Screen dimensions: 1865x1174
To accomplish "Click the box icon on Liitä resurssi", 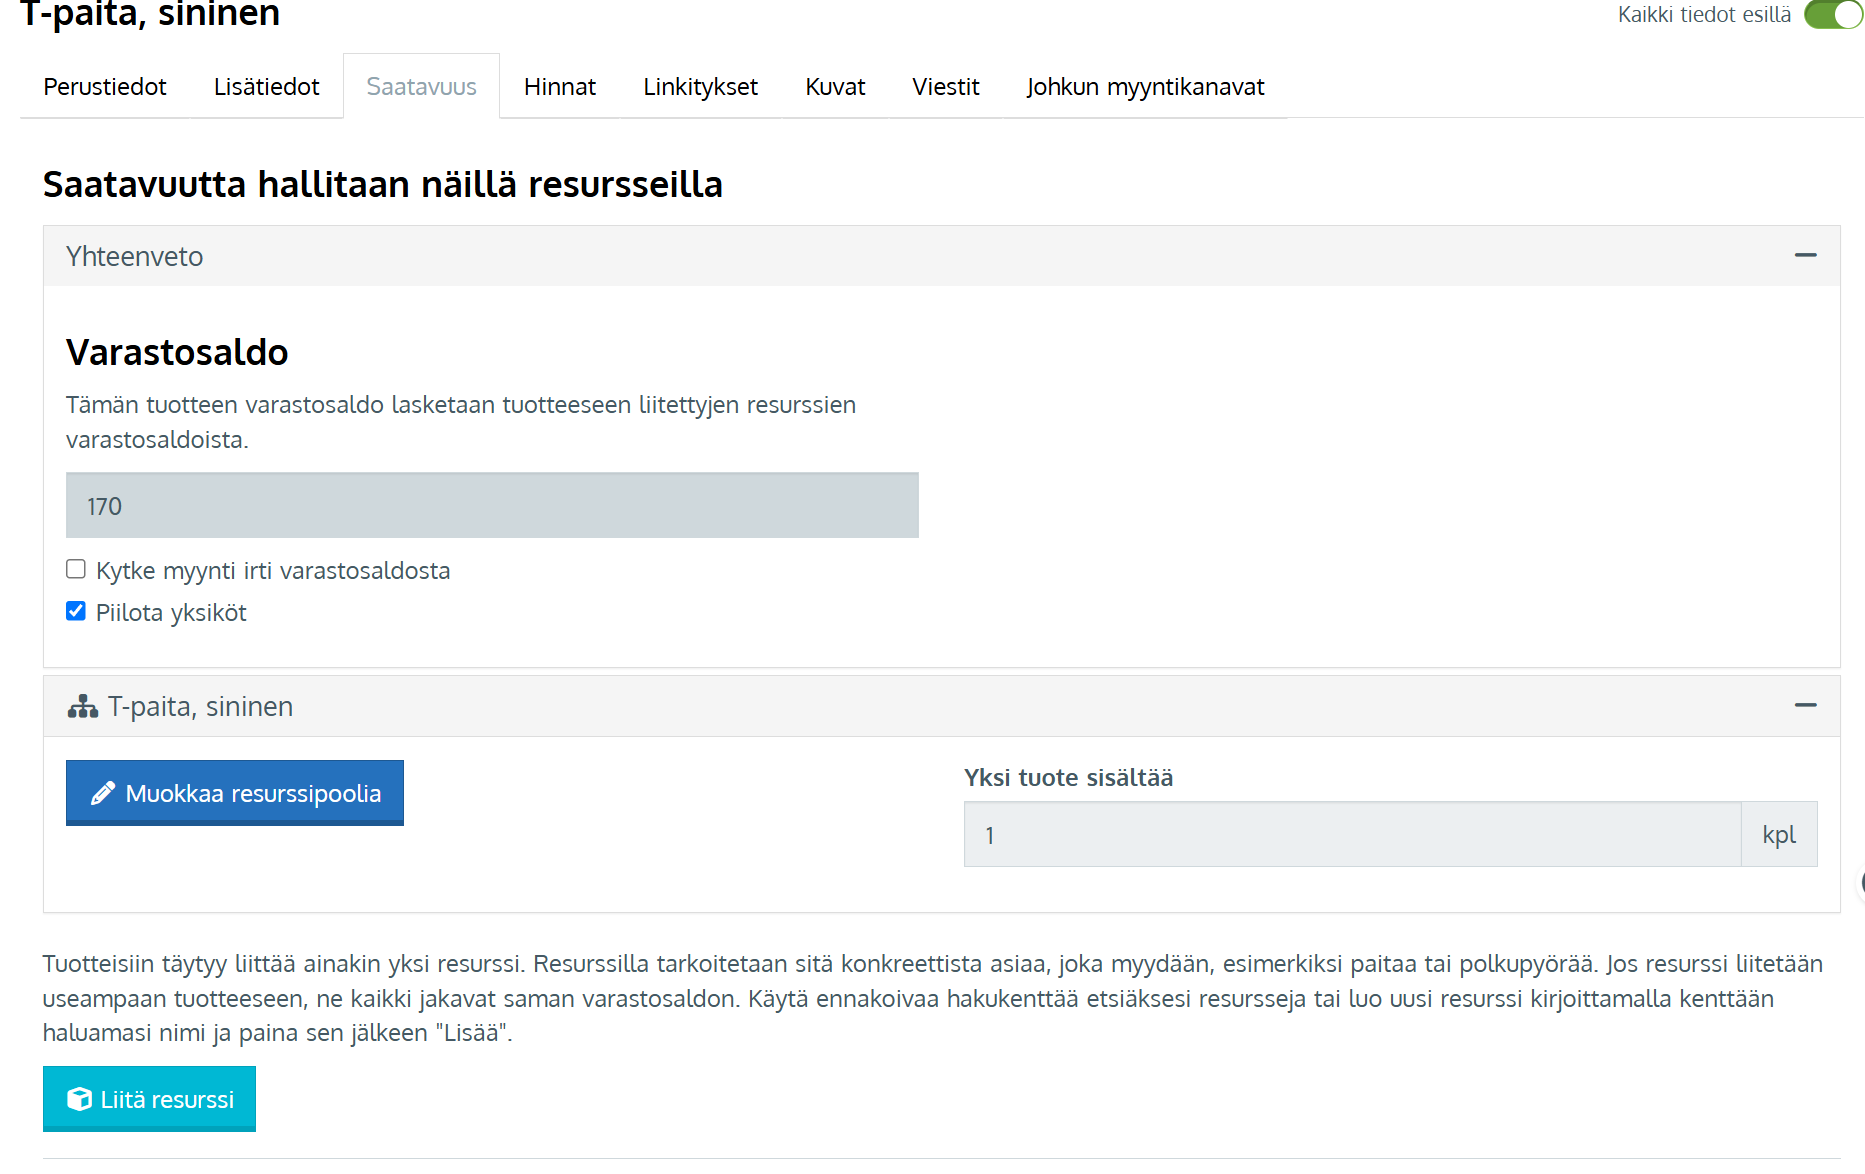I will pyautogui.click(x=79, y=1099).
